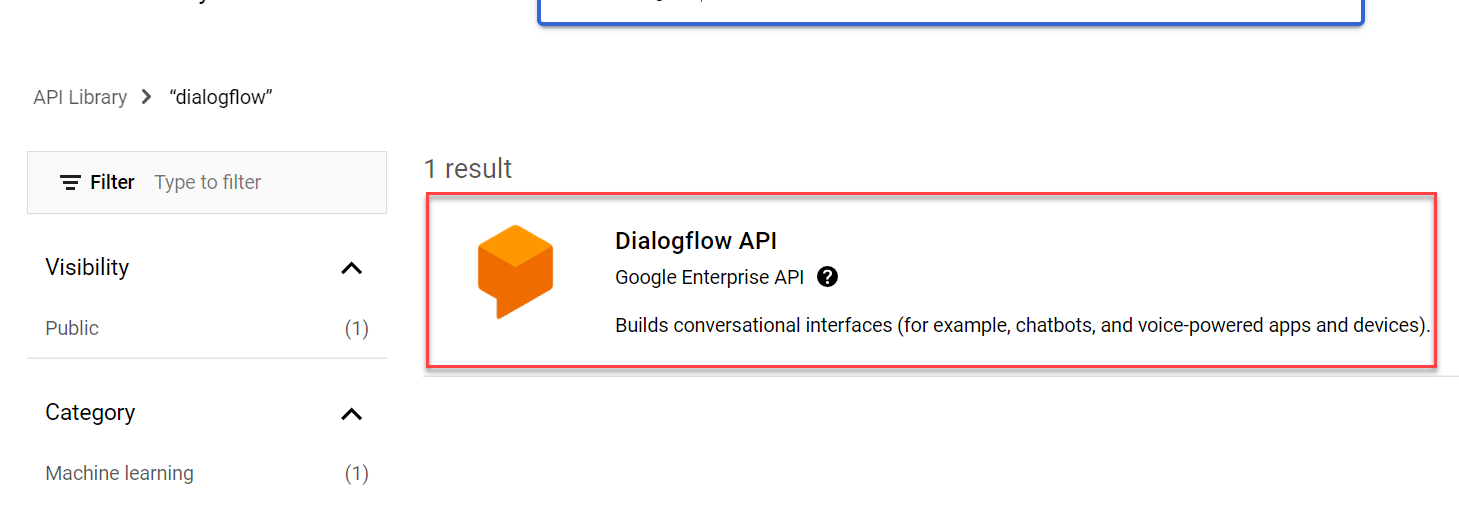Open the Dialogflow API title link
This screenshot has width=1459, height=520.
point(696,241)
